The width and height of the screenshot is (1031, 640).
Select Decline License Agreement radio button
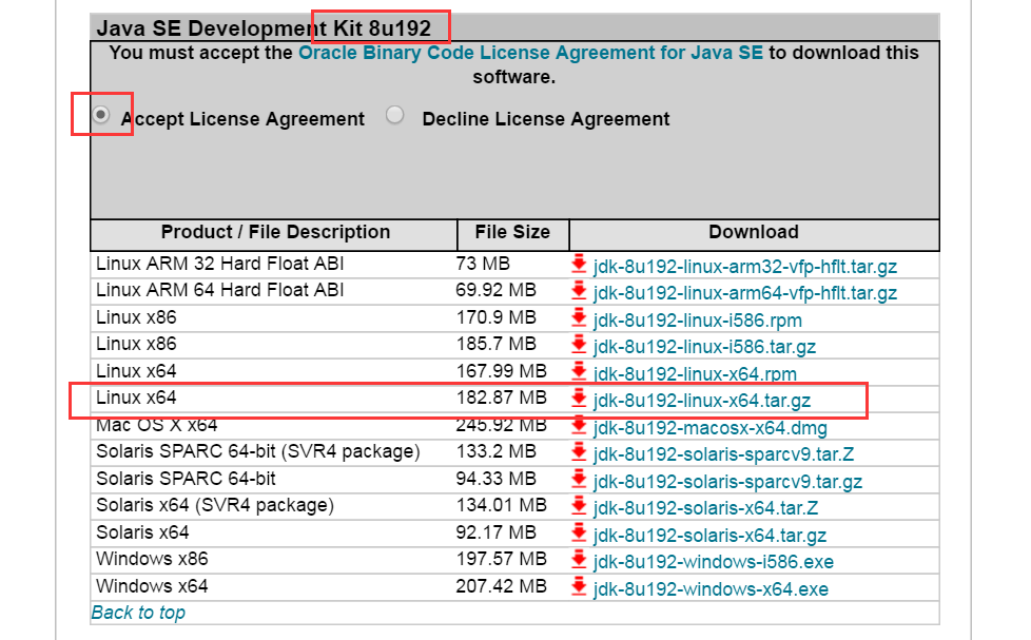(x=395, y=115)
